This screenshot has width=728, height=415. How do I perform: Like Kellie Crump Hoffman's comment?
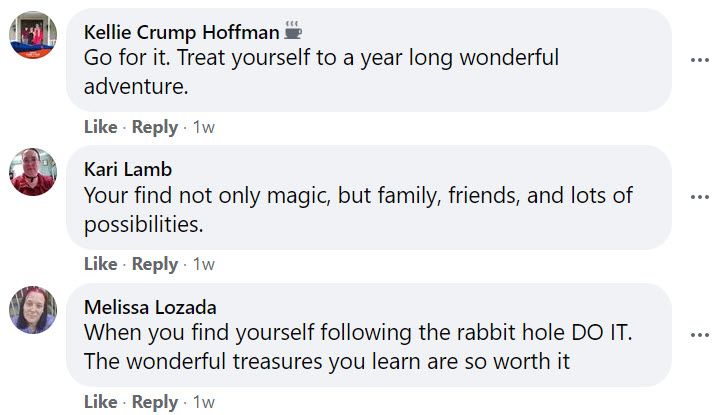tap(100, 127)
